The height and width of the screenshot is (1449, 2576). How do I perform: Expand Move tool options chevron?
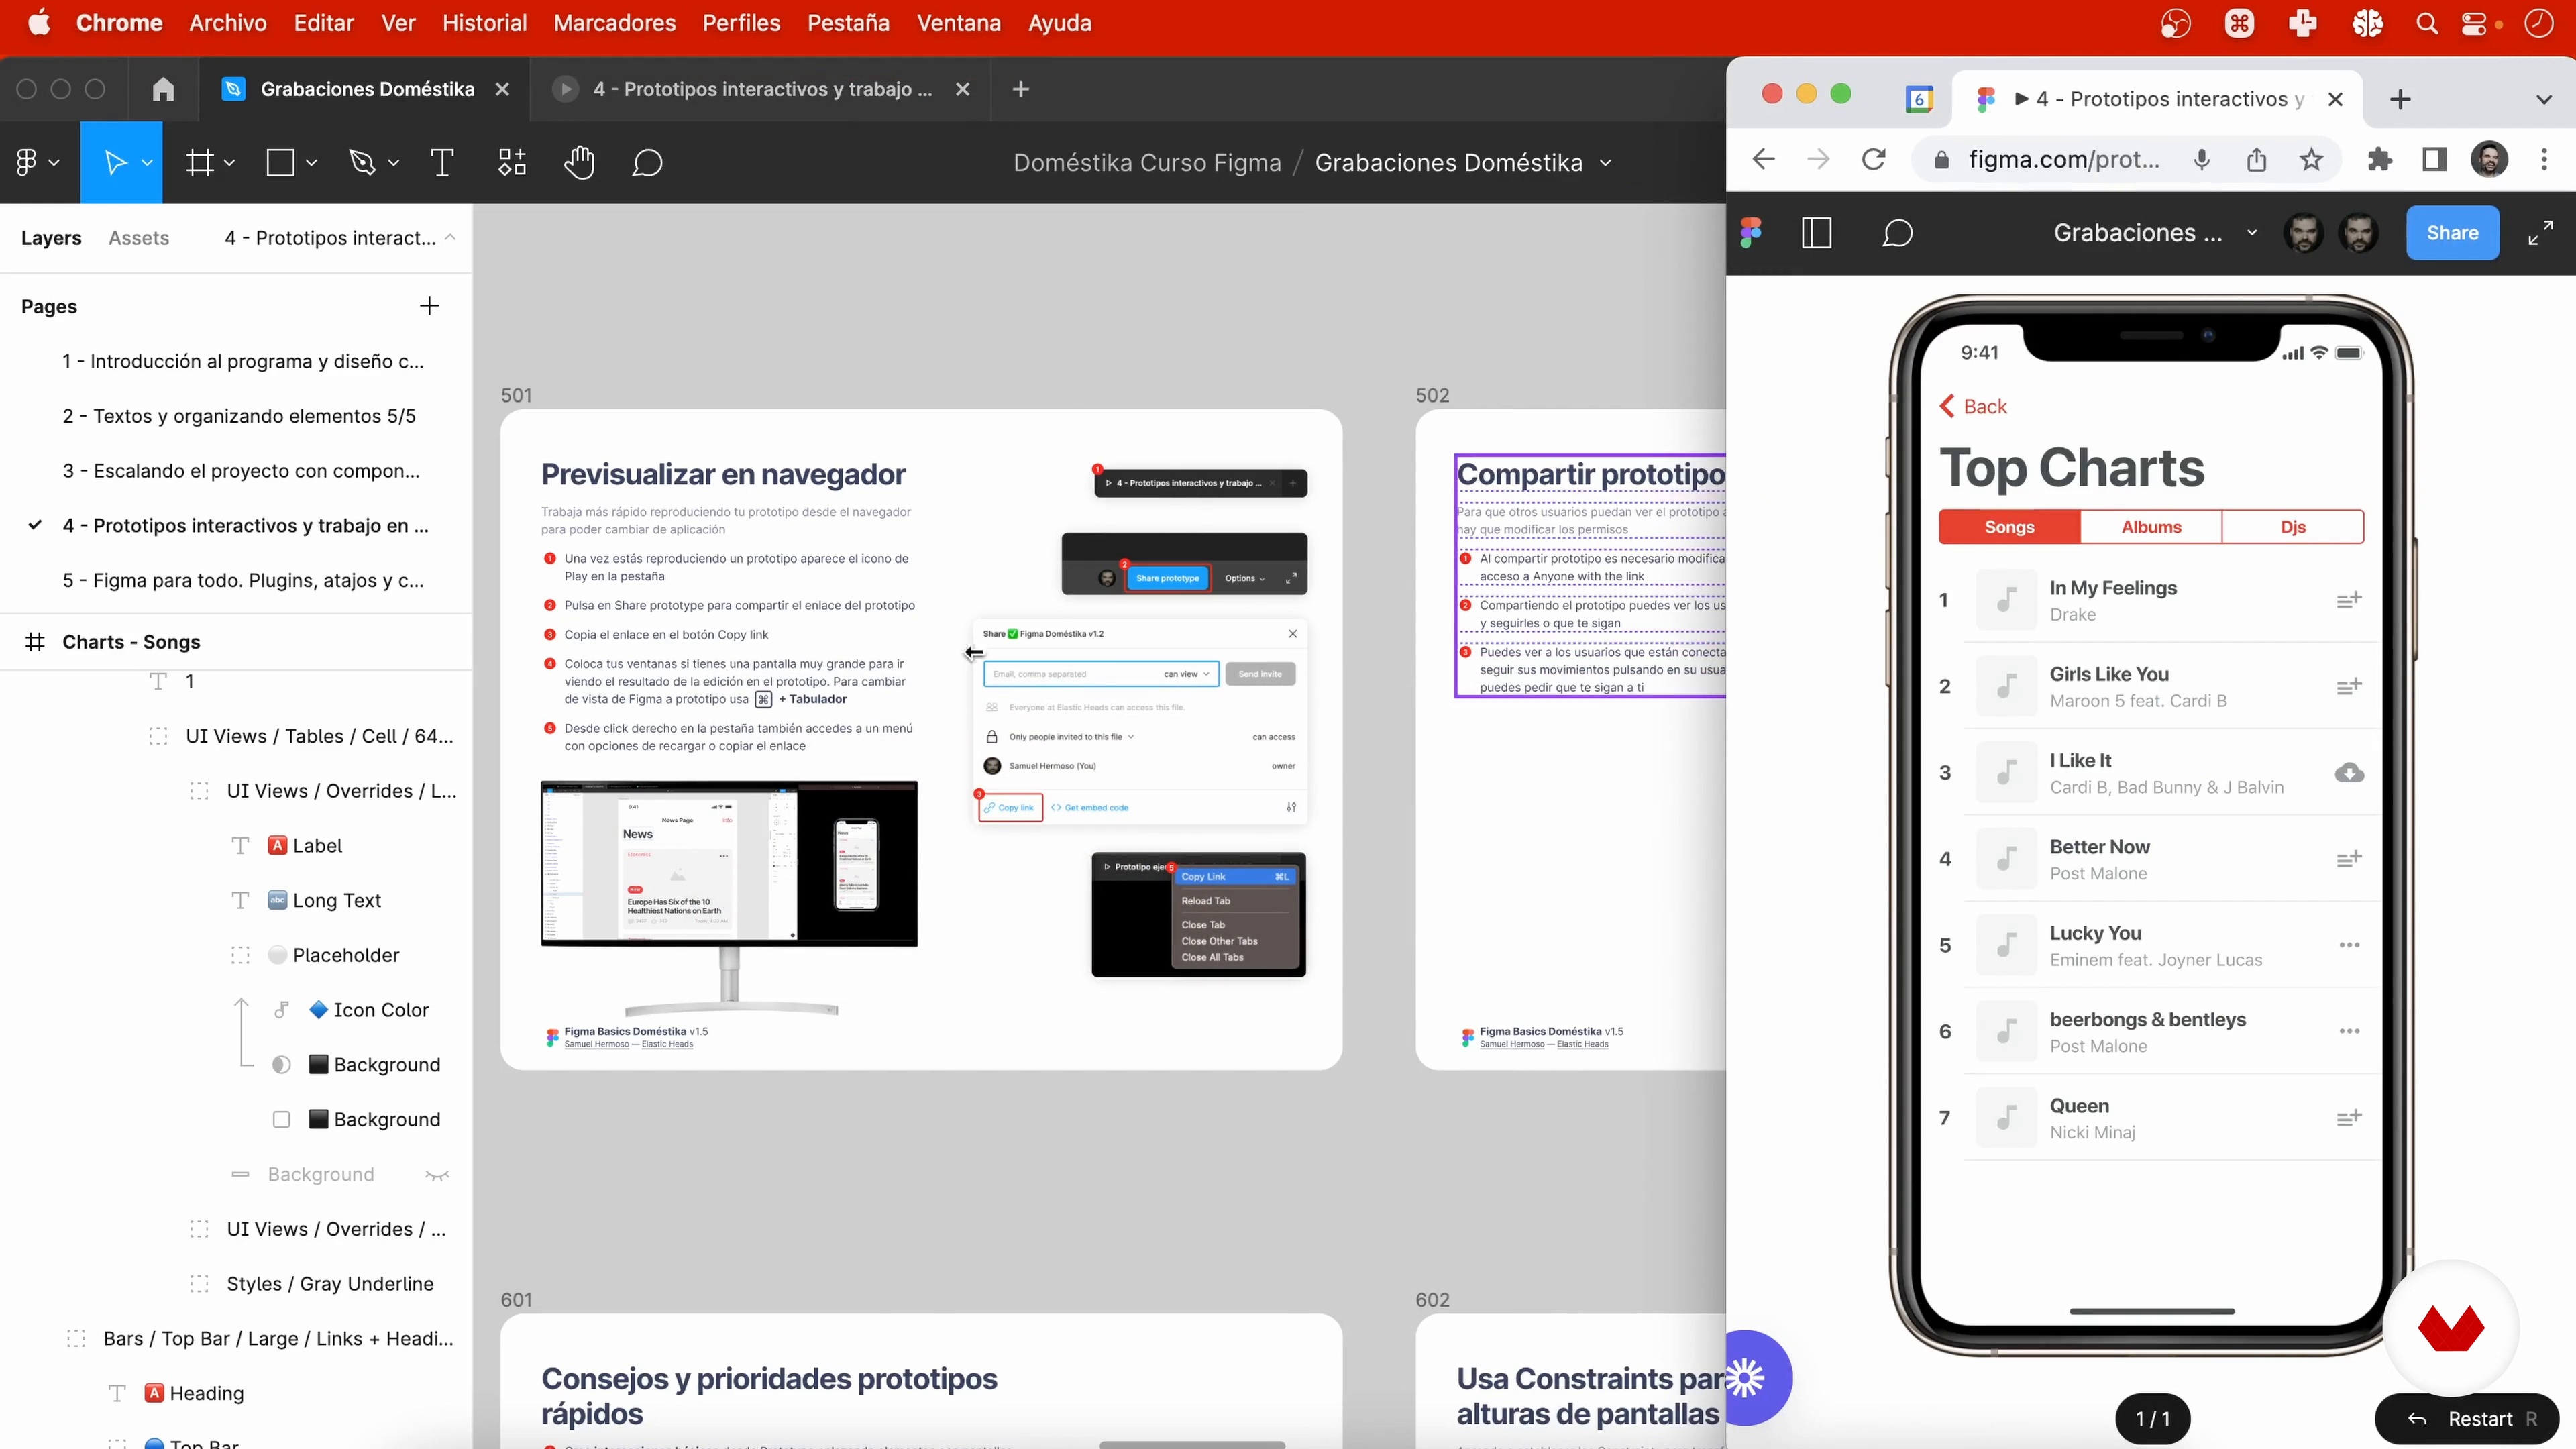coord(147,163)
